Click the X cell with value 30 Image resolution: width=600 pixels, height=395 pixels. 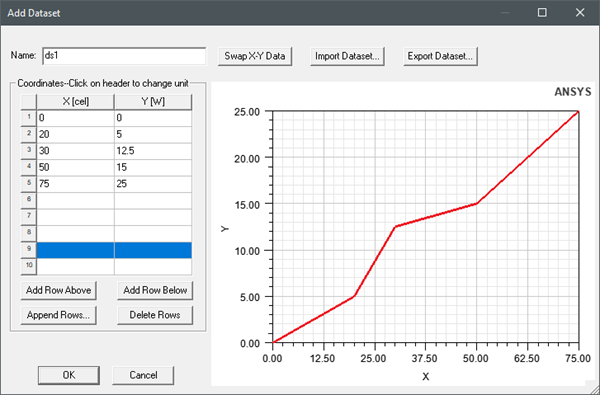[x=75, y=151]
